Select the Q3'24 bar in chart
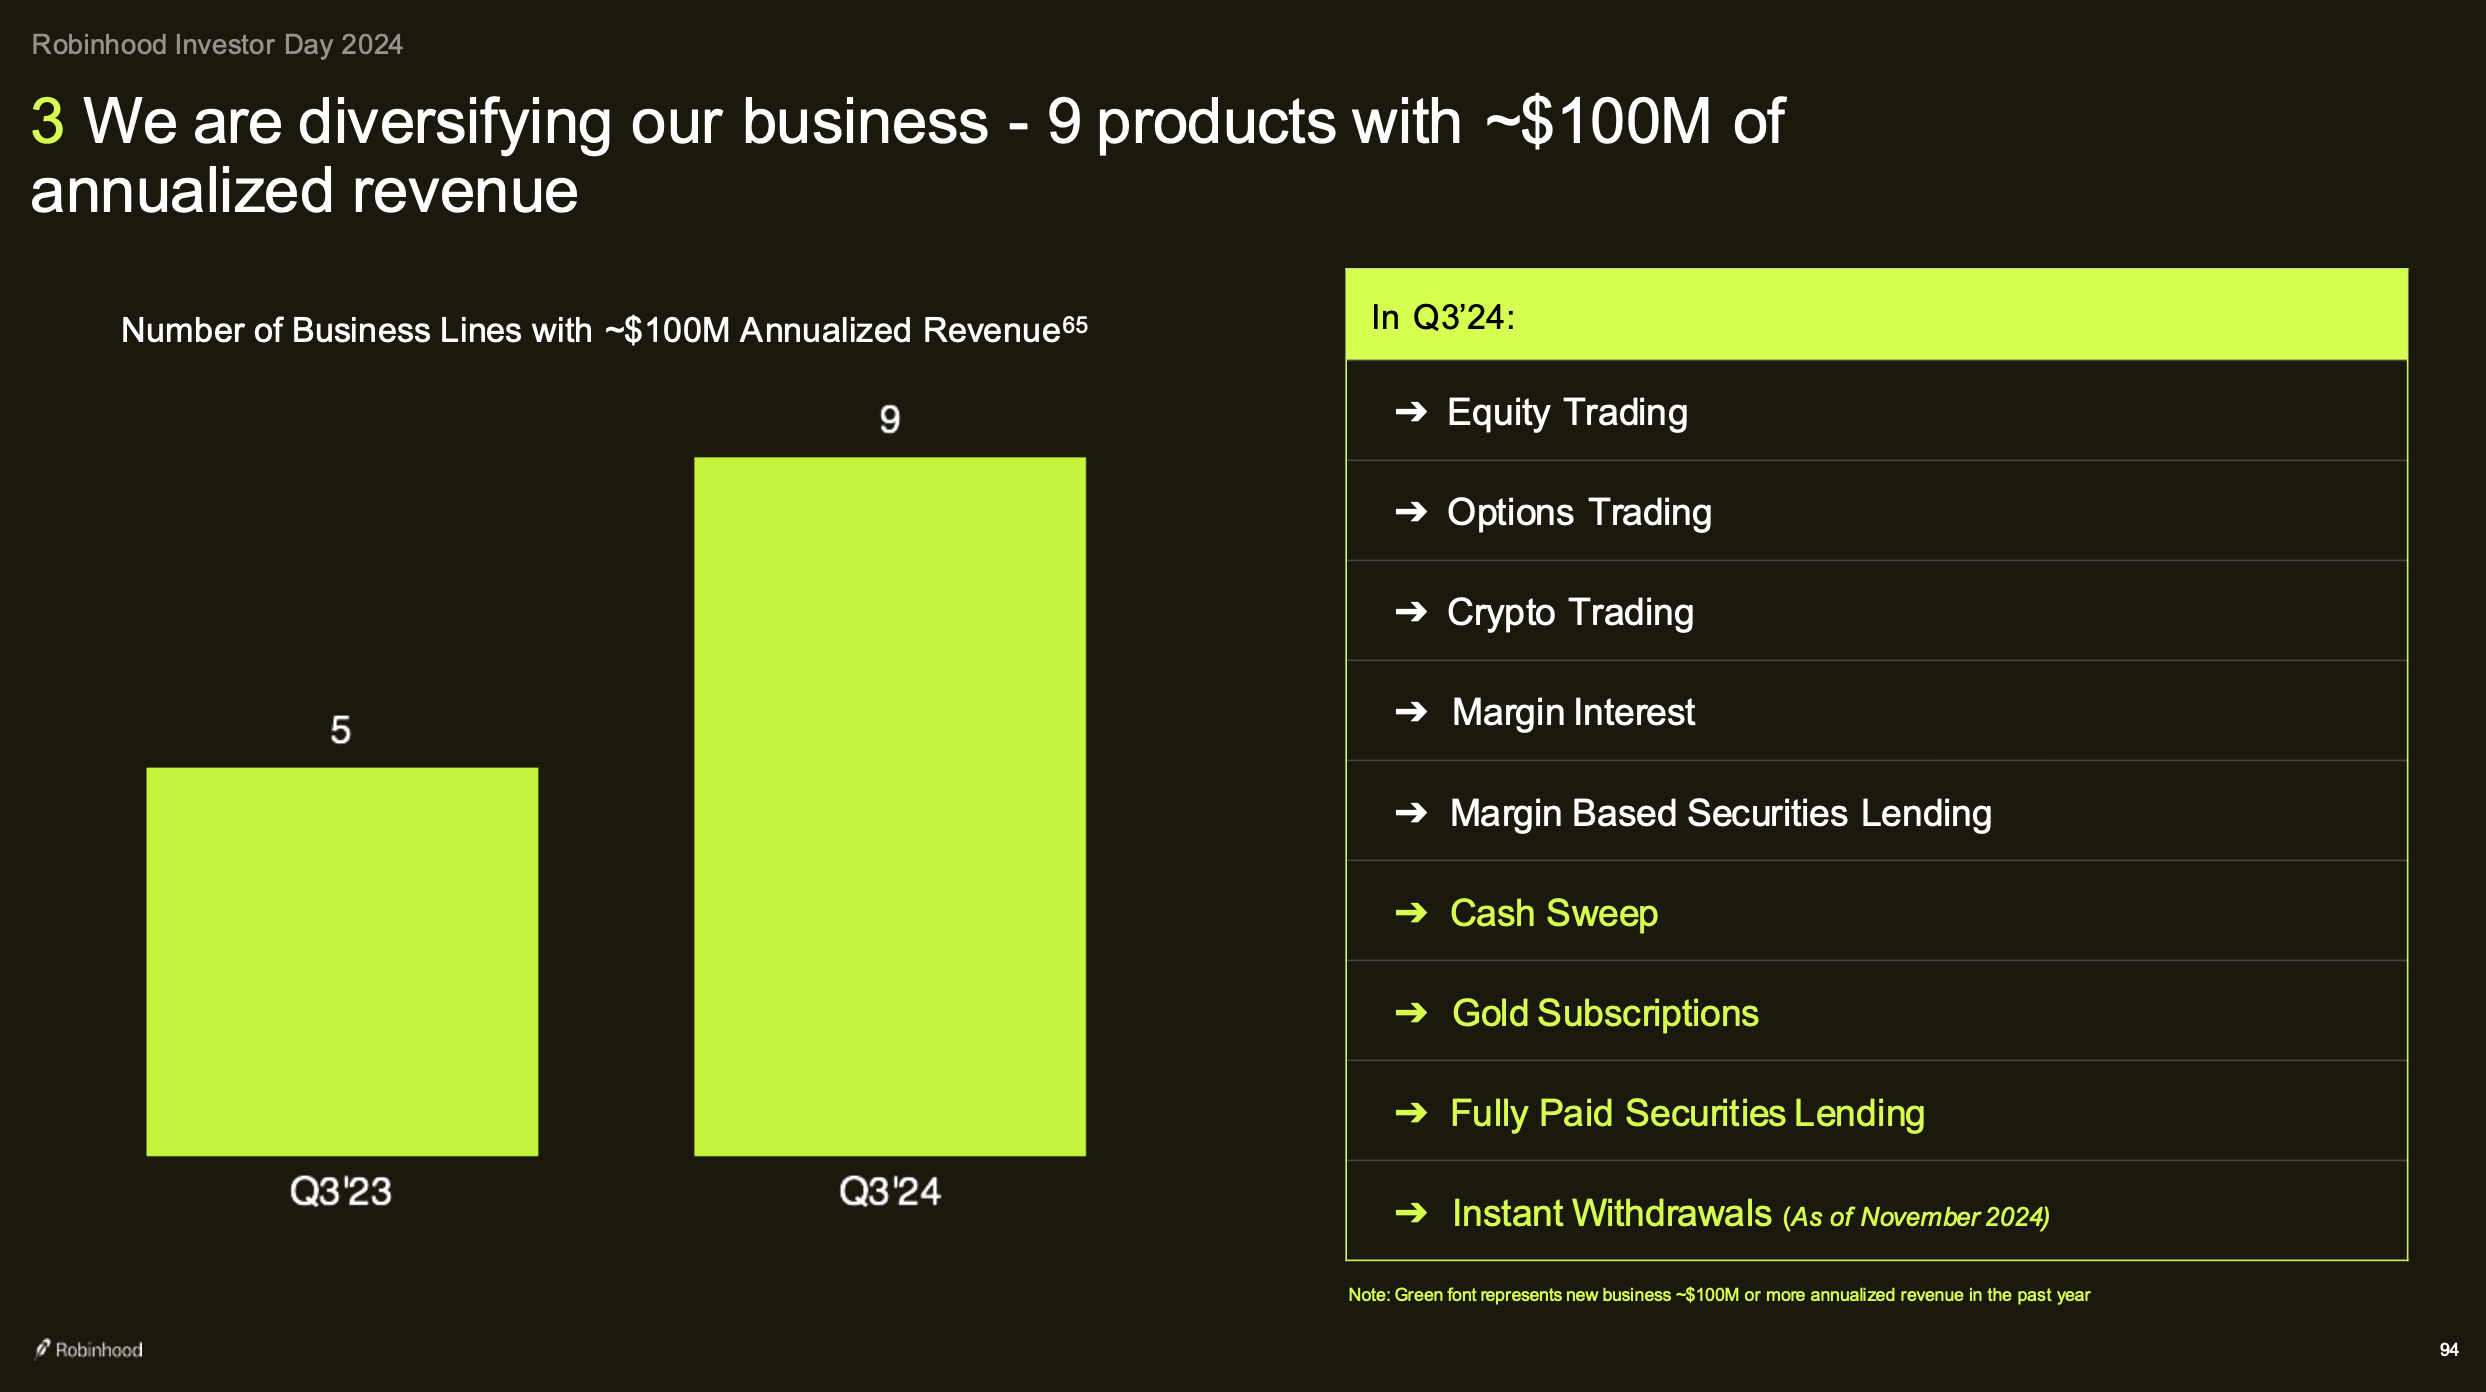2486x1392 pixels. [890, 807]
